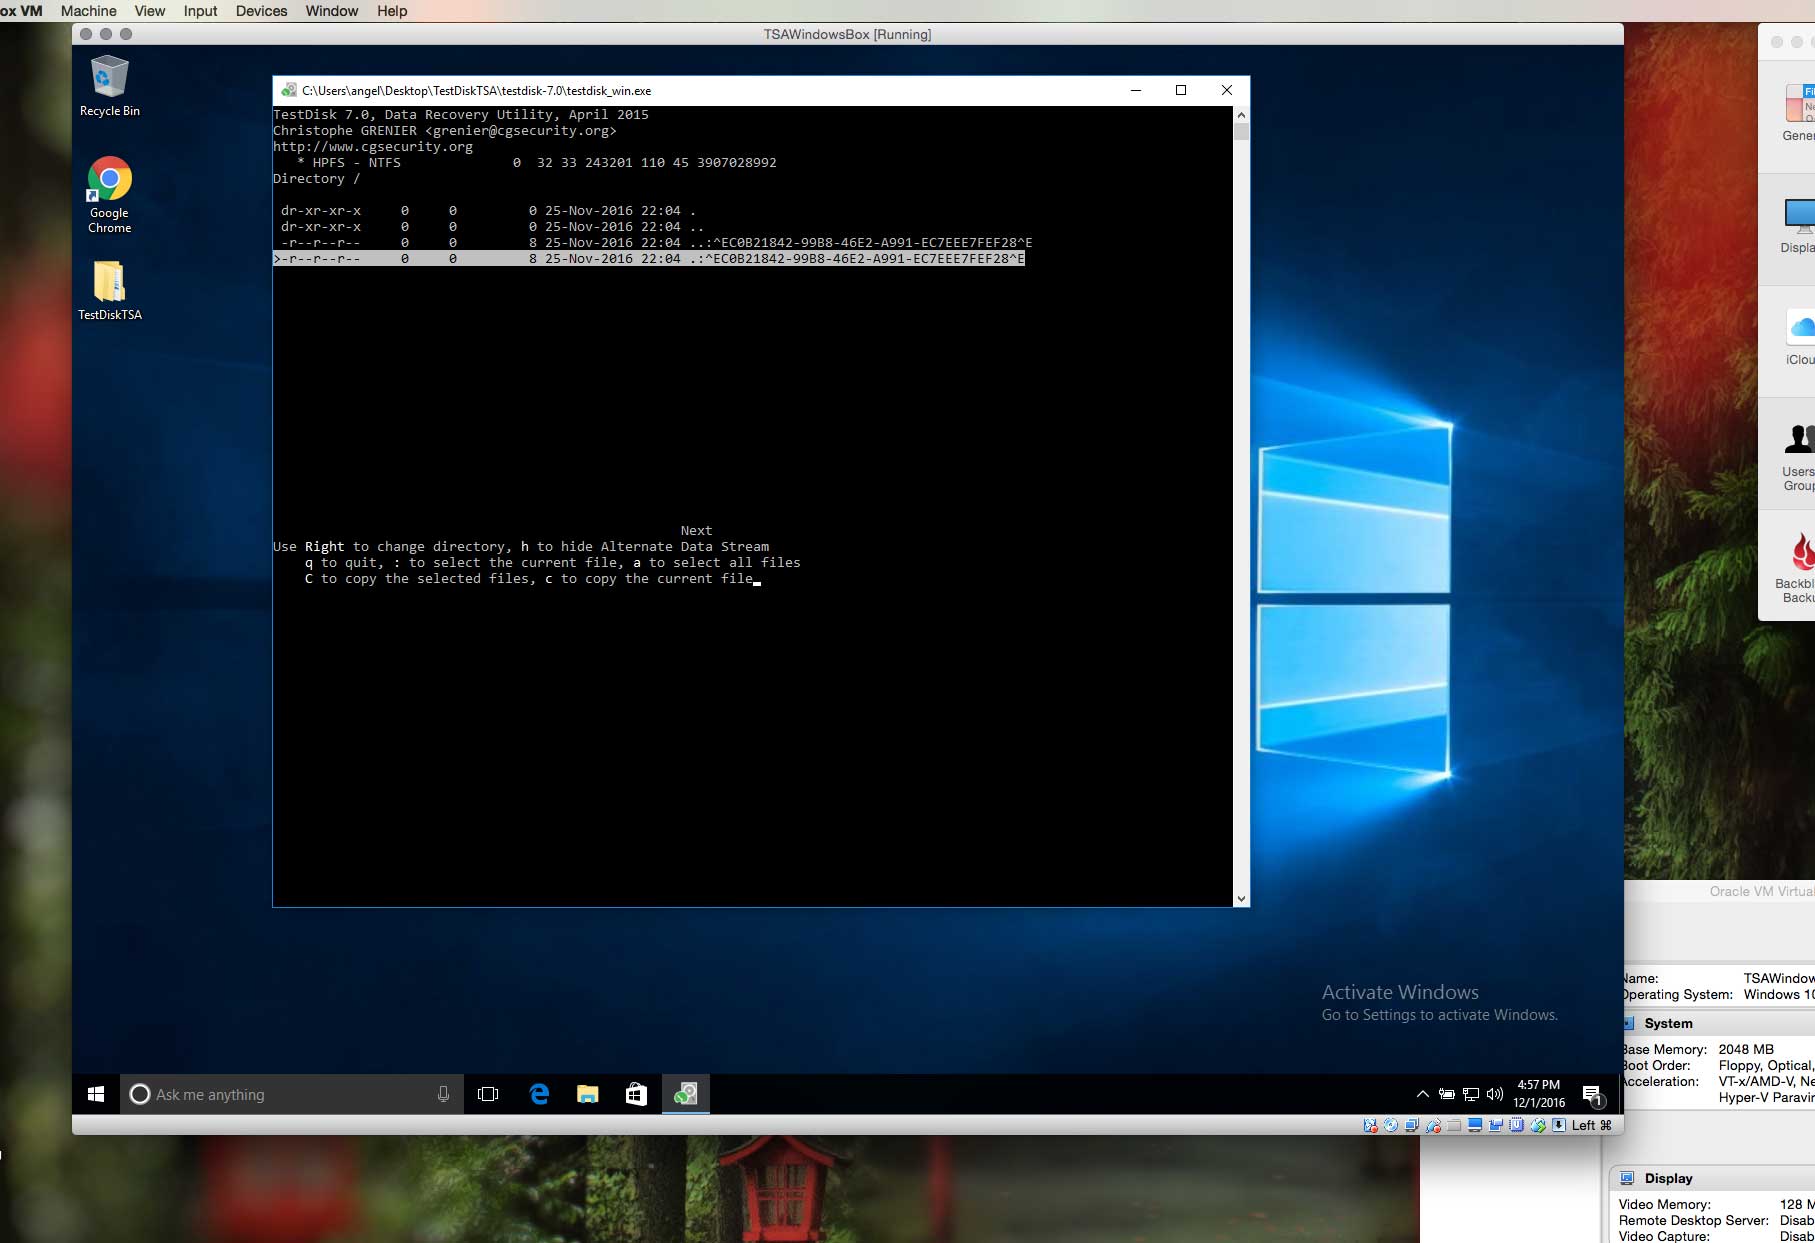Click VirtualBox display status icon
The height and width of the screenshot is (1243, 1815).
1475,1125
